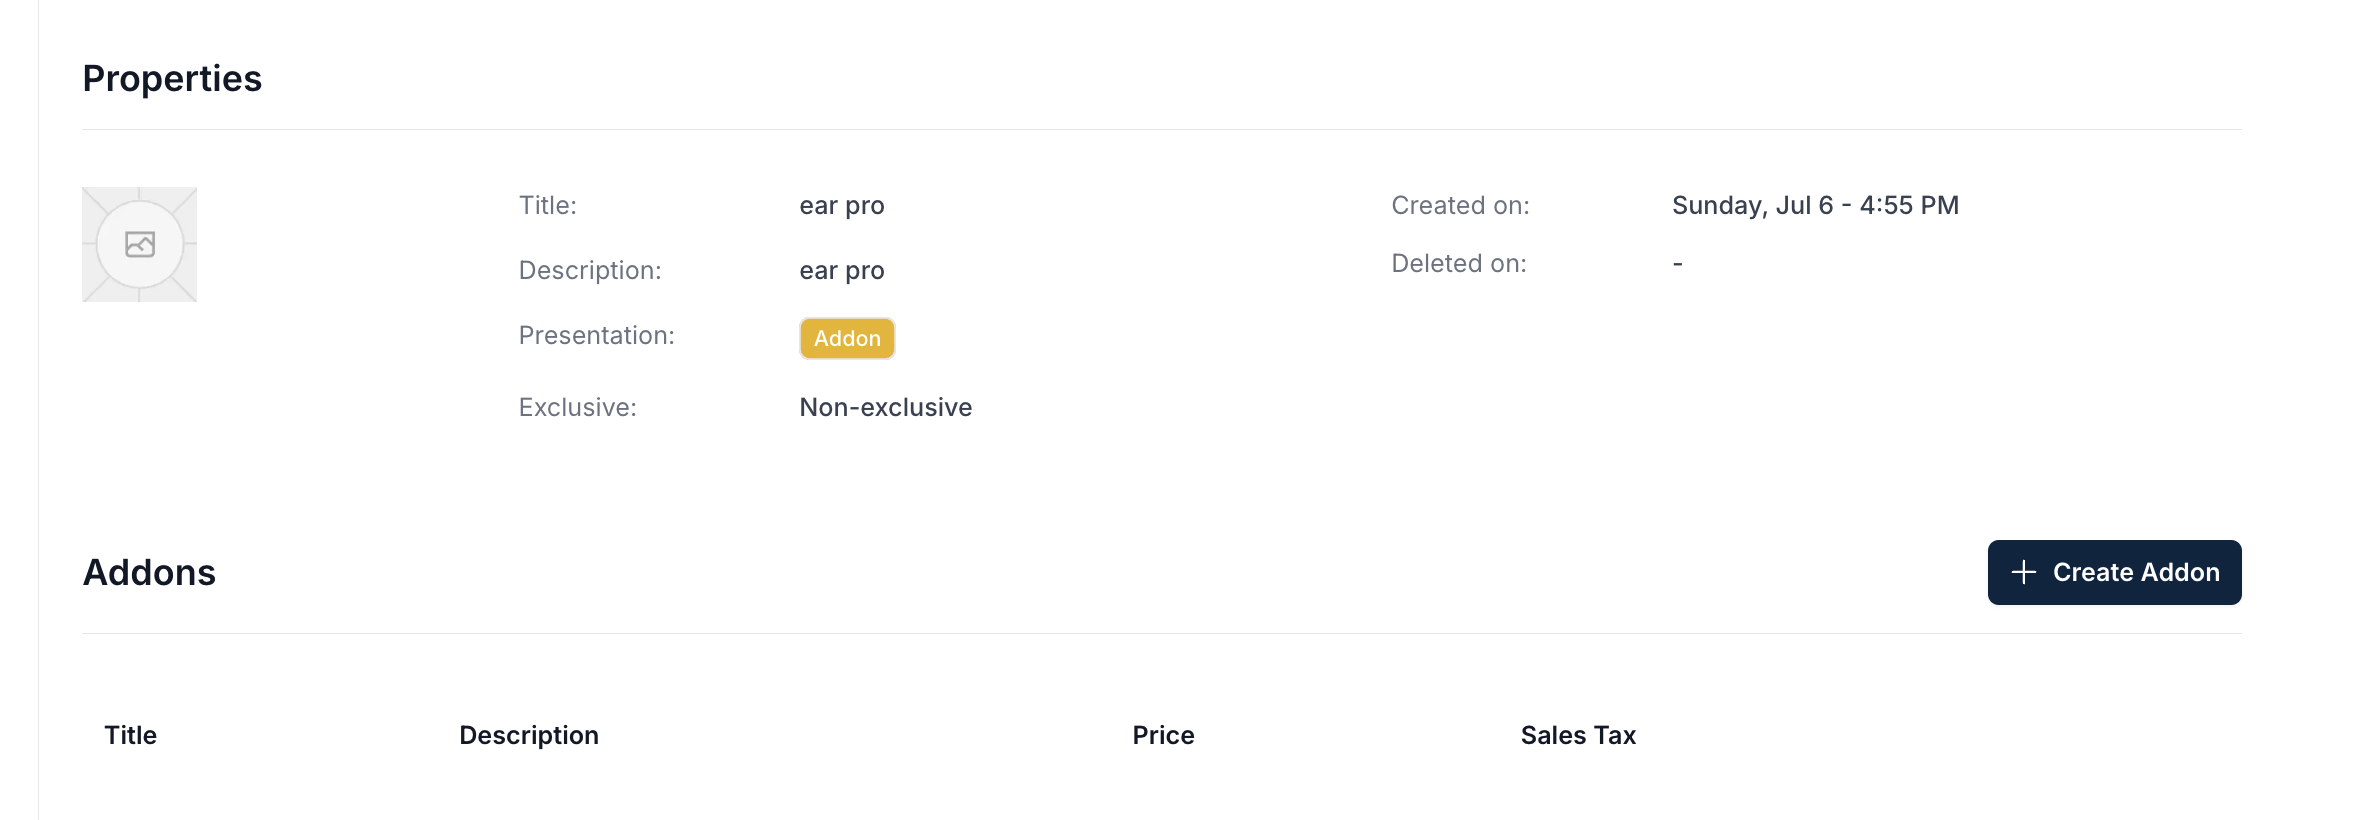2380x820 pixels.
Task: Select the yellow Addon presentation badge
Action: [847, 338]
